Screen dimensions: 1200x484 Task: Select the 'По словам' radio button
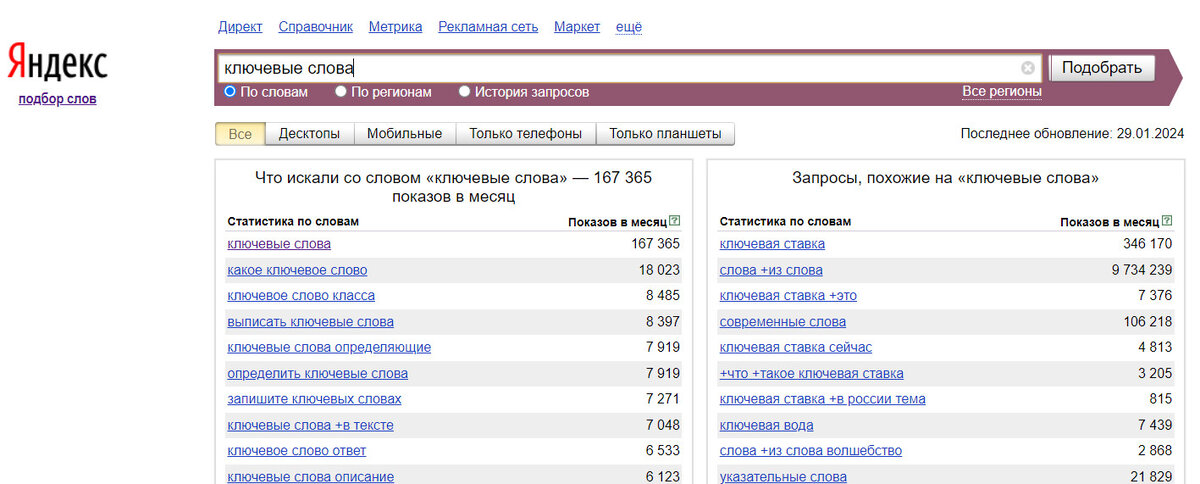pyautogui.click(x=230, y=92)
